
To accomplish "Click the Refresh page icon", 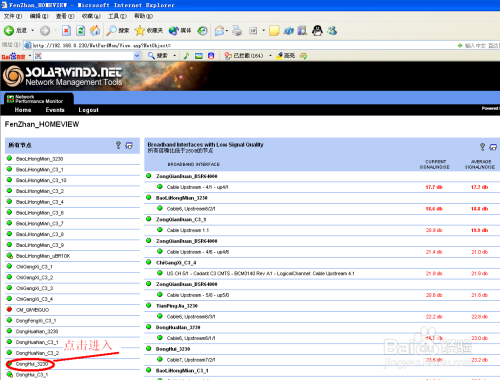I will pos(80,31).
